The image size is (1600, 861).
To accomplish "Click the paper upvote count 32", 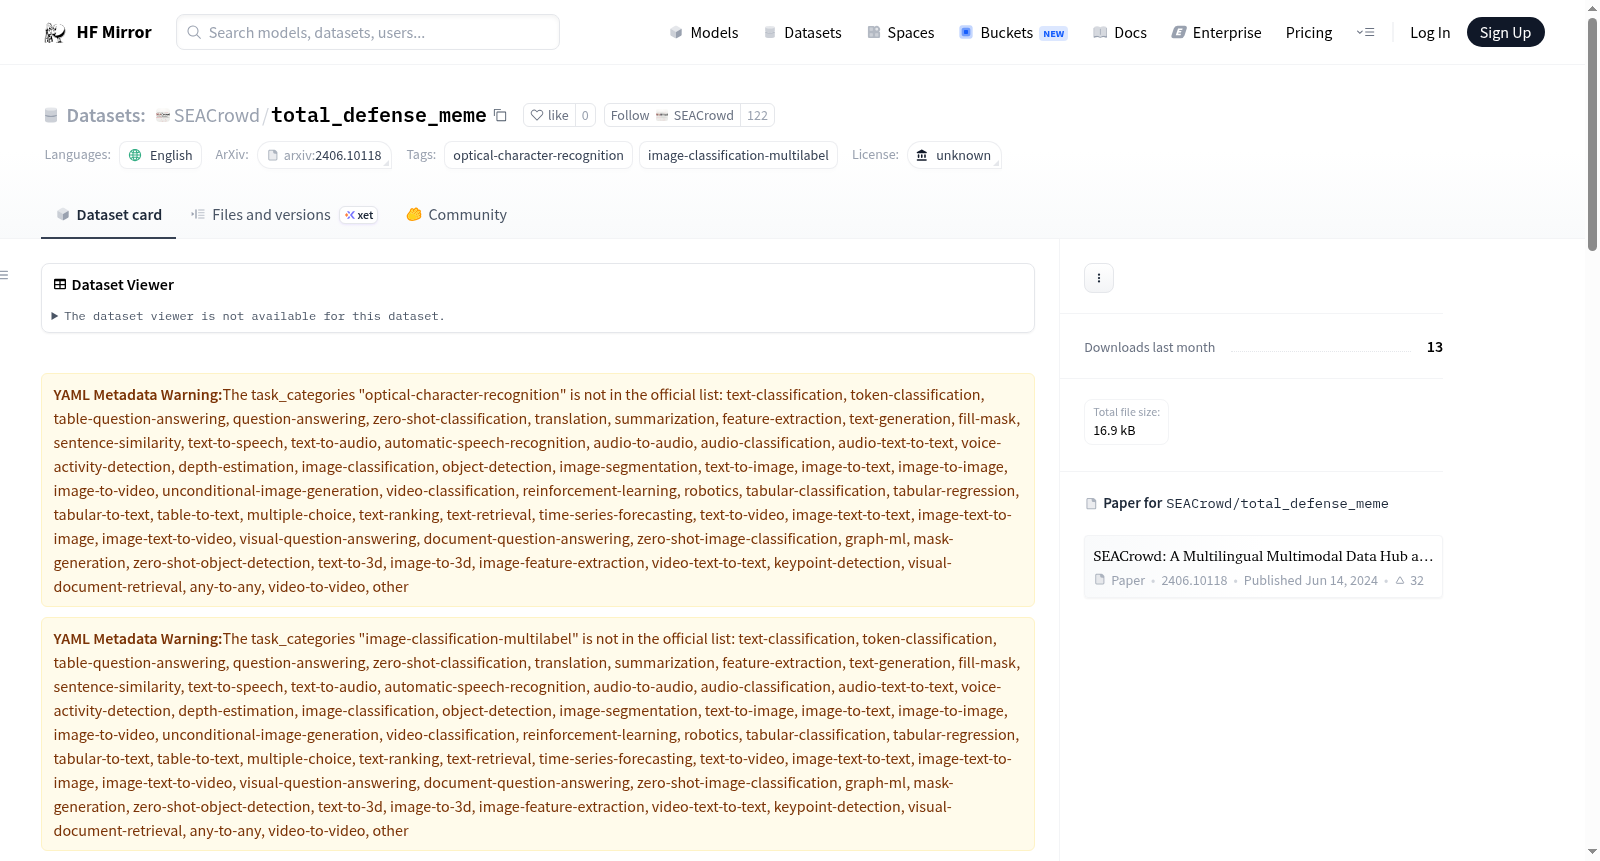I will (1410, 580).
